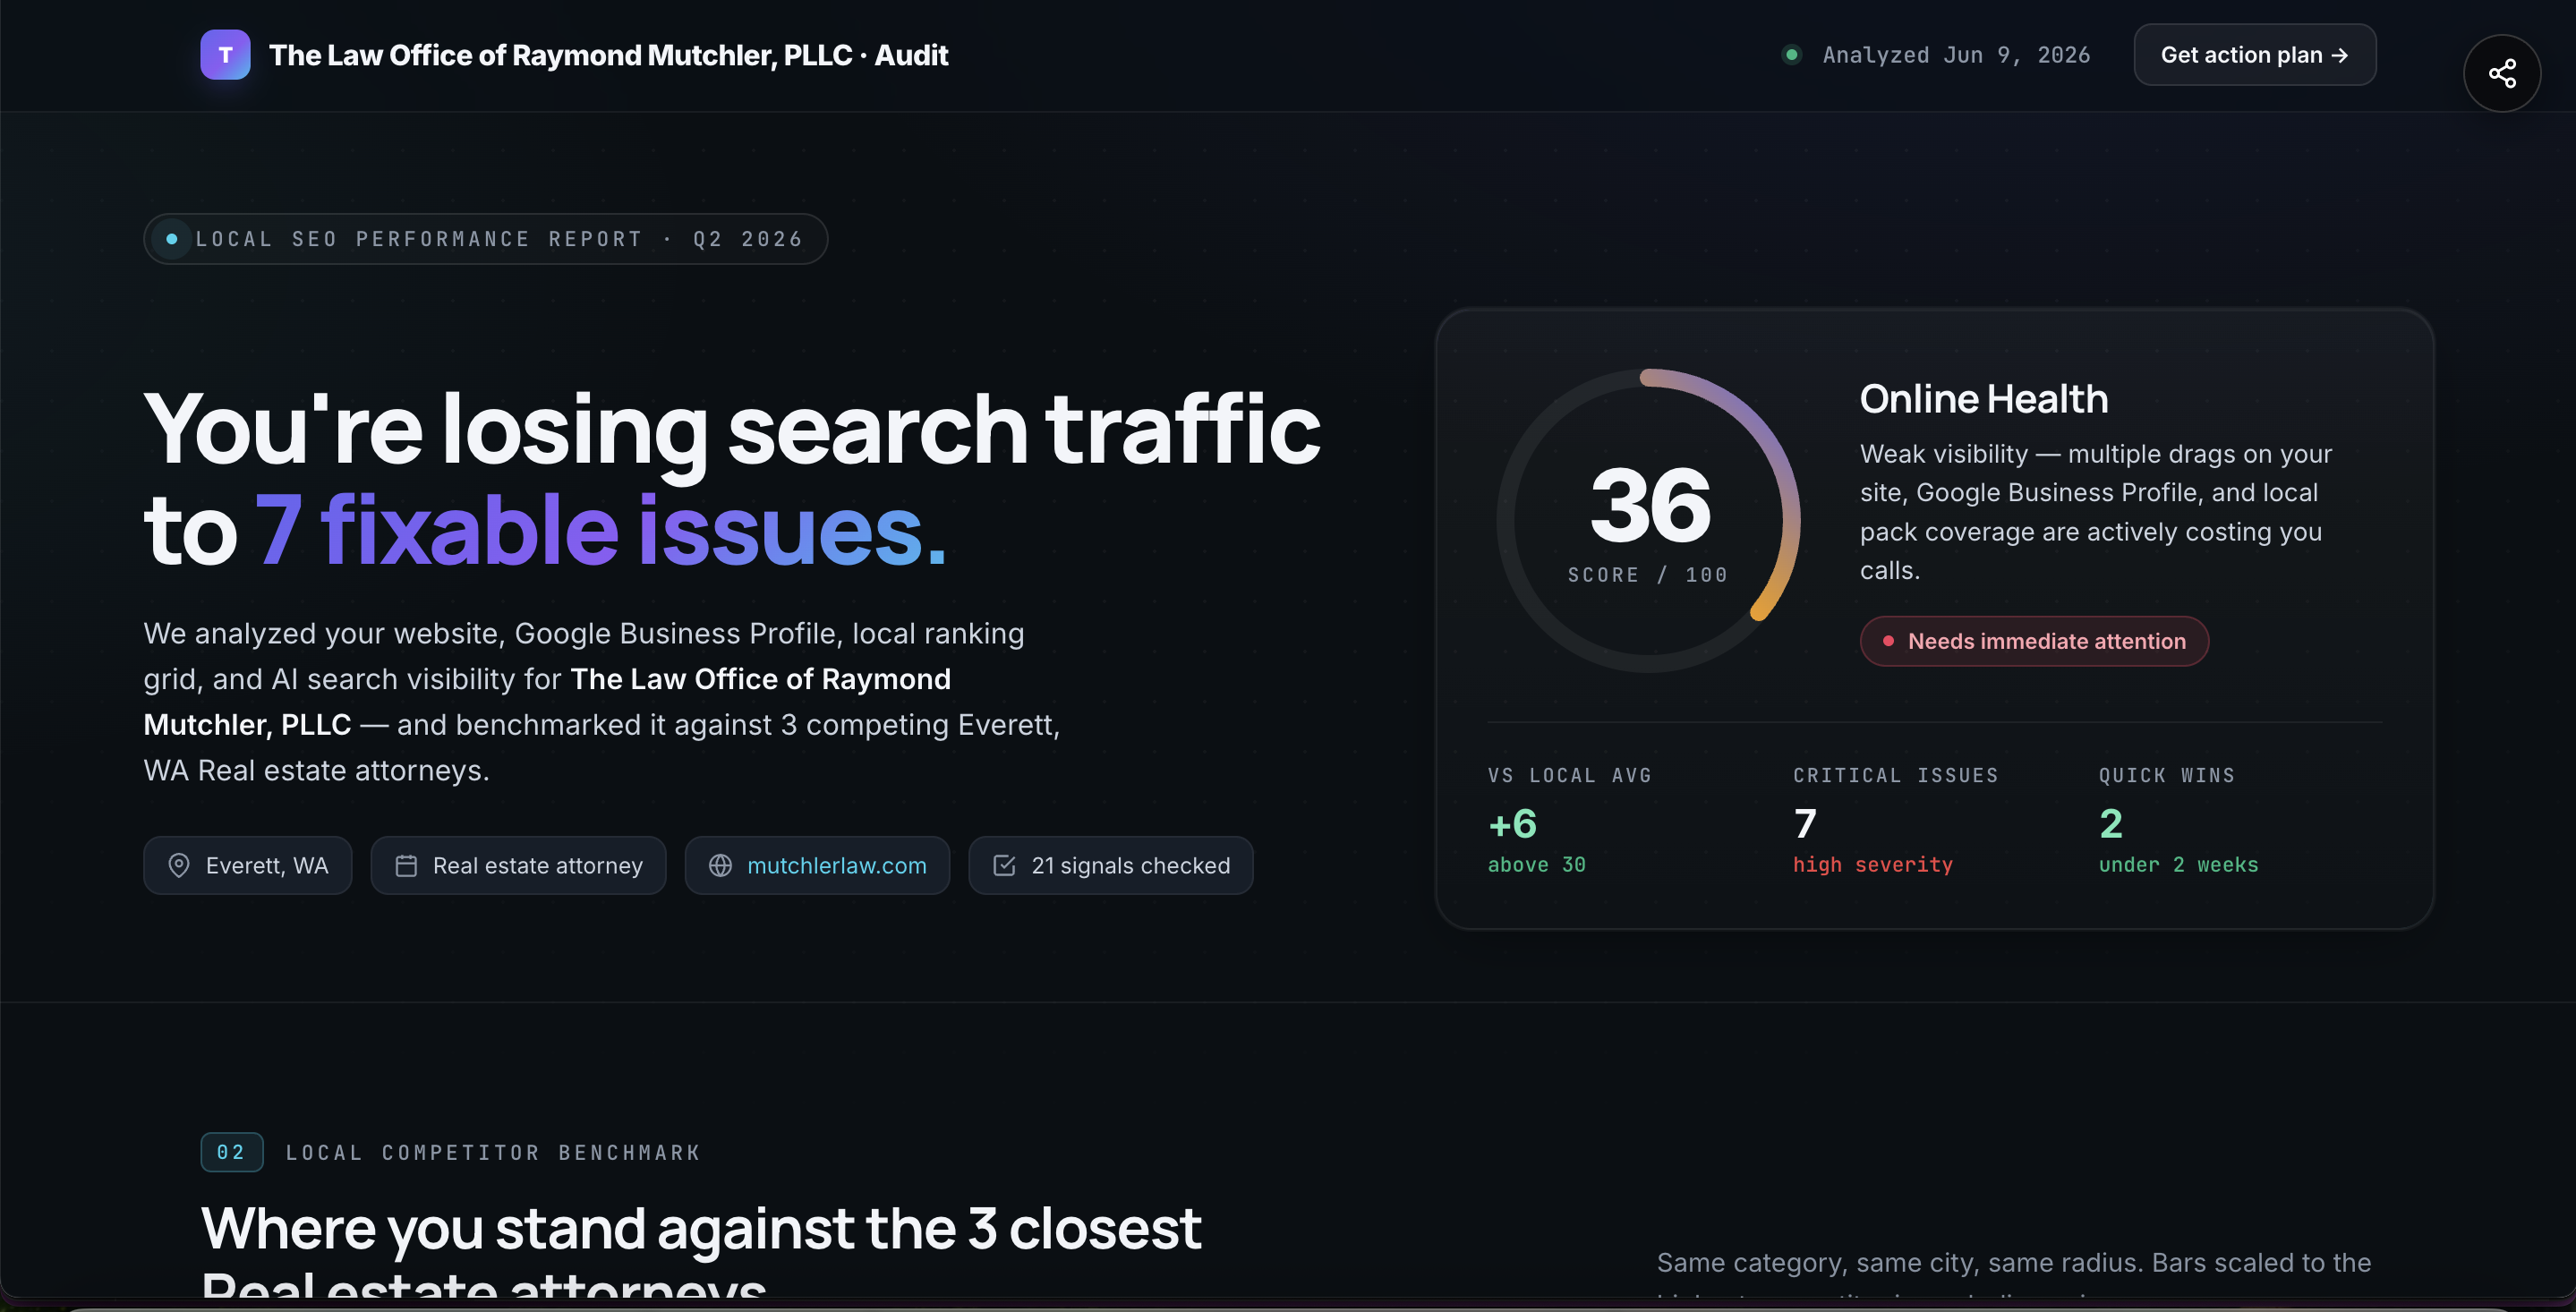Click the above 30 label
Viewport: 2576px width, 1312px height.
(x=1536, y=864)
